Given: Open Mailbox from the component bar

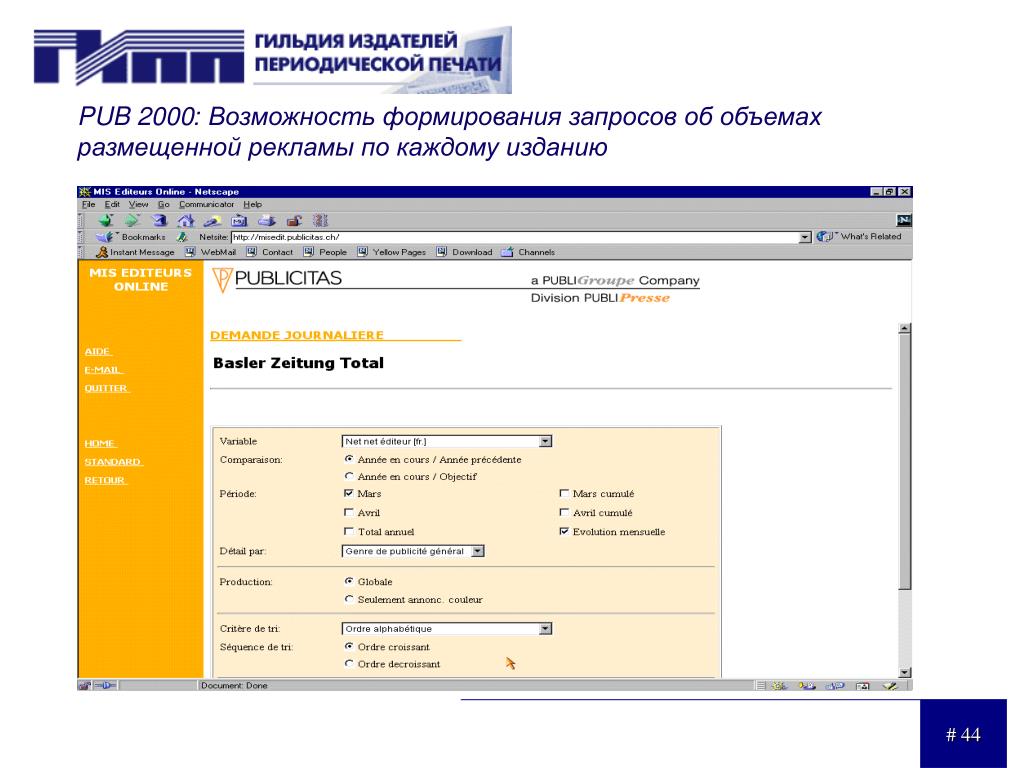Looking at the screenshot, I should tap(807, 686).
